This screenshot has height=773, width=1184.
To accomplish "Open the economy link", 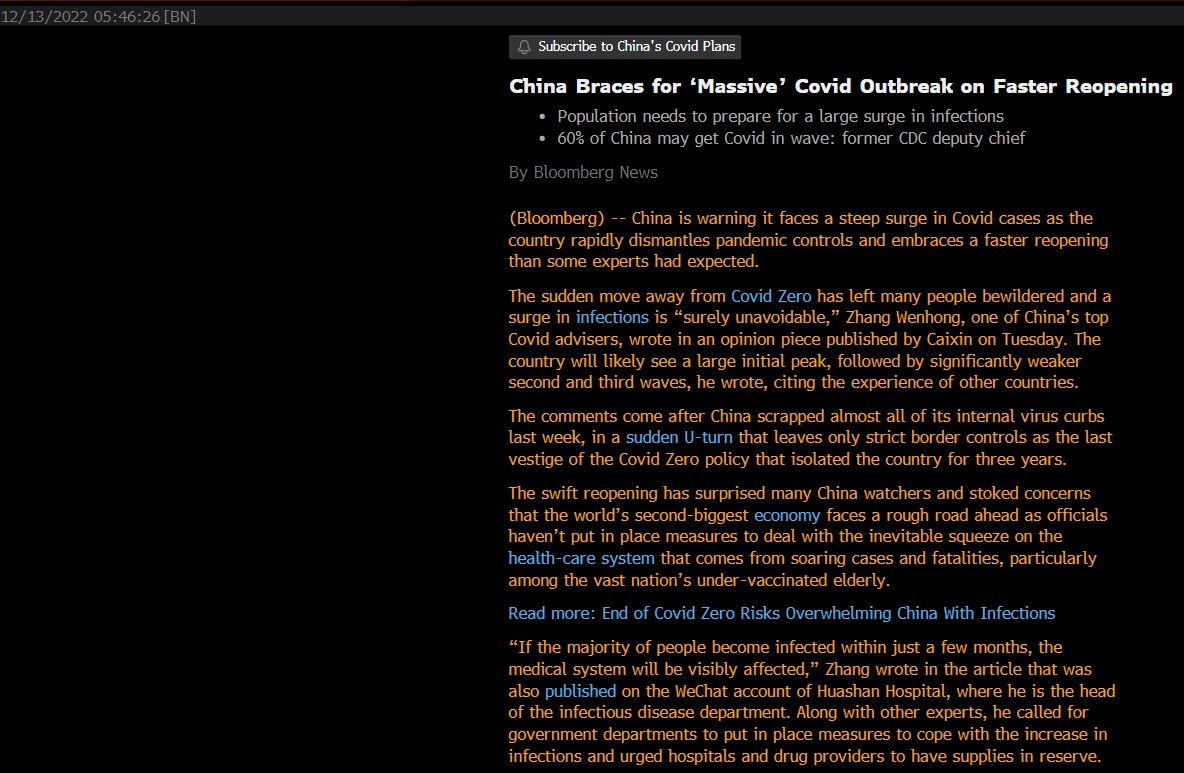I will (787, 515).
